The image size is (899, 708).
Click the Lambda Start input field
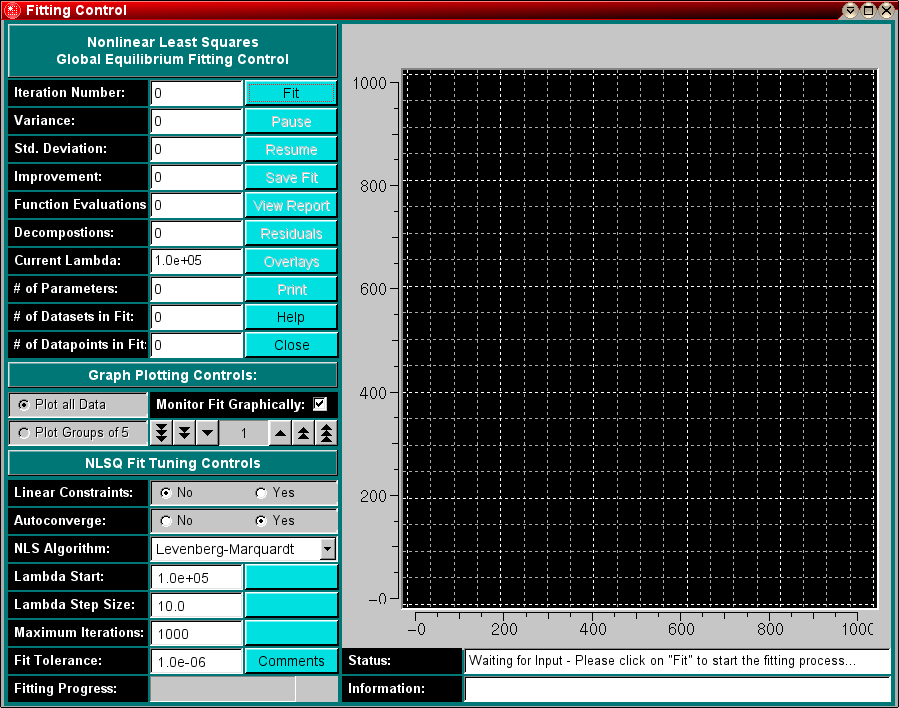pos(197,577)
